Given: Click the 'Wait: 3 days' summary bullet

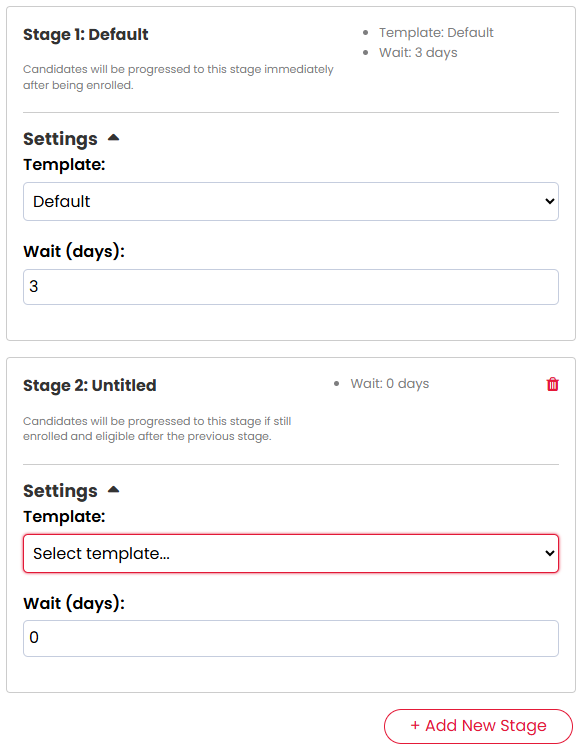Looking at the screenshot, I should pos(418,53).
